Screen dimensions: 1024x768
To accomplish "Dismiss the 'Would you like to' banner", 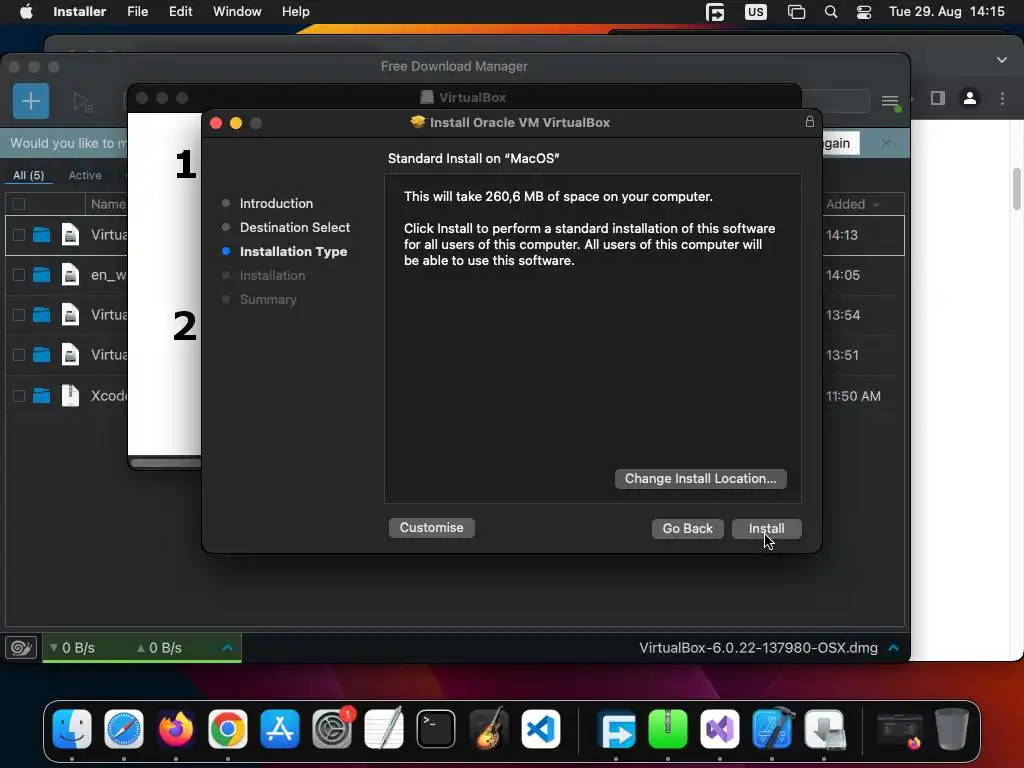I will (x=886, y=143).
